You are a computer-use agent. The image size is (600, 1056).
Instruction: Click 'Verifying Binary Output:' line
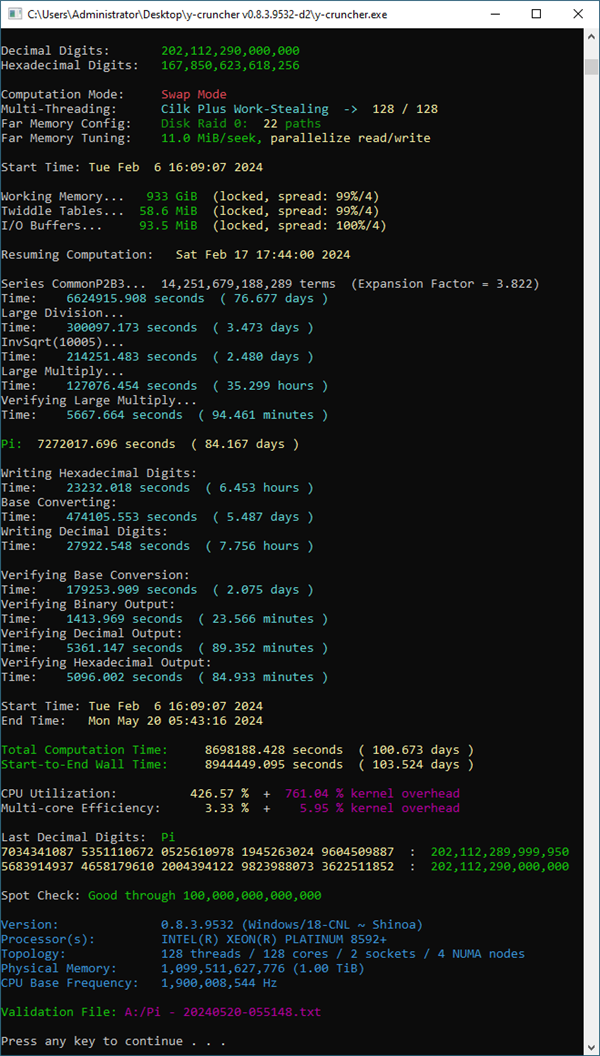coord(88,604)
